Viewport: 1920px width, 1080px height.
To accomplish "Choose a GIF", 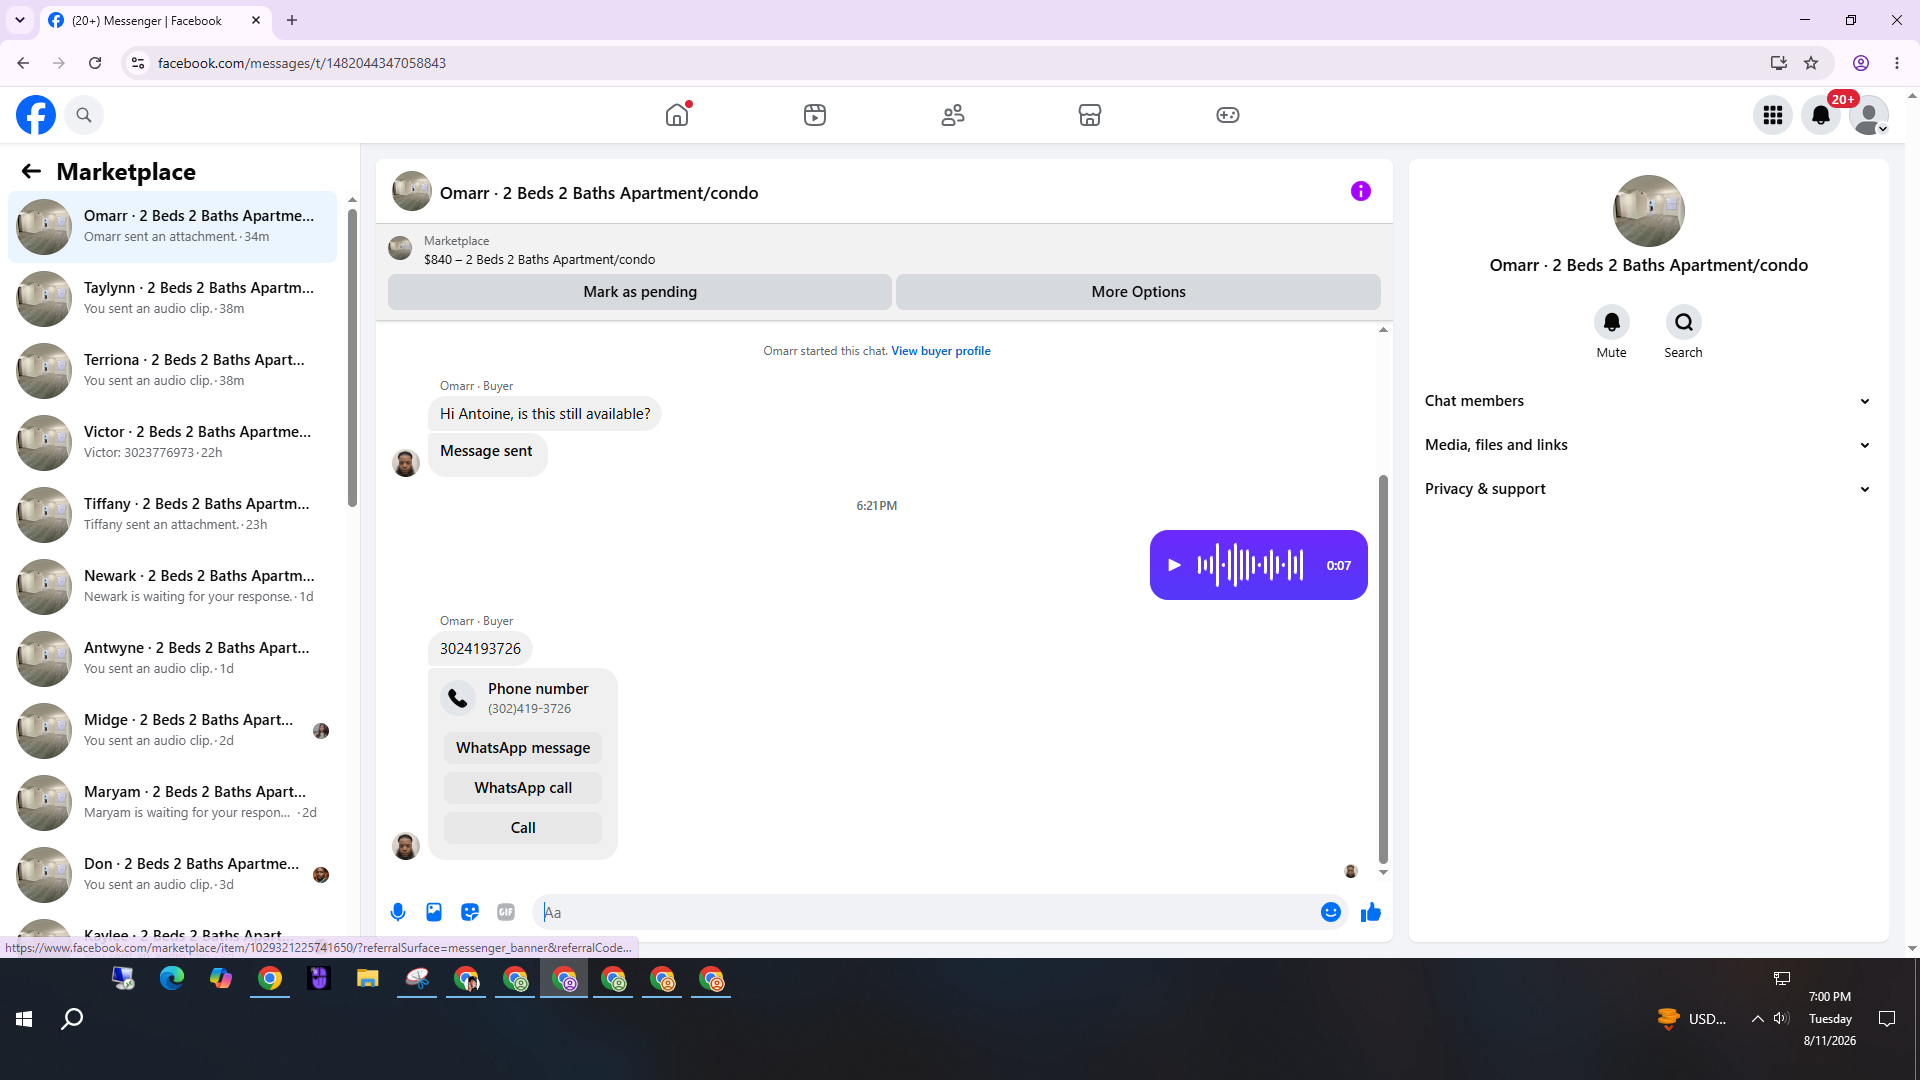I will pyautogui.click(x=506, y=912).
